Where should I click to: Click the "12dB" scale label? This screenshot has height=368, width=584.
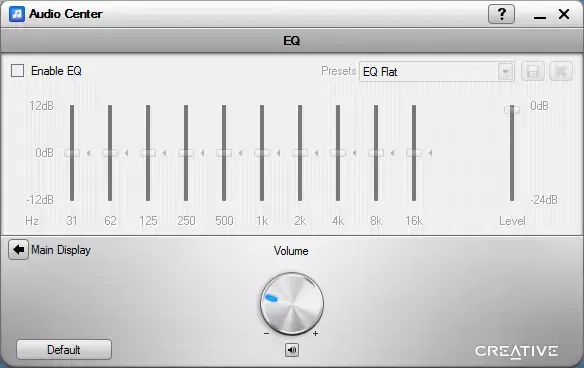coord(41,106)
